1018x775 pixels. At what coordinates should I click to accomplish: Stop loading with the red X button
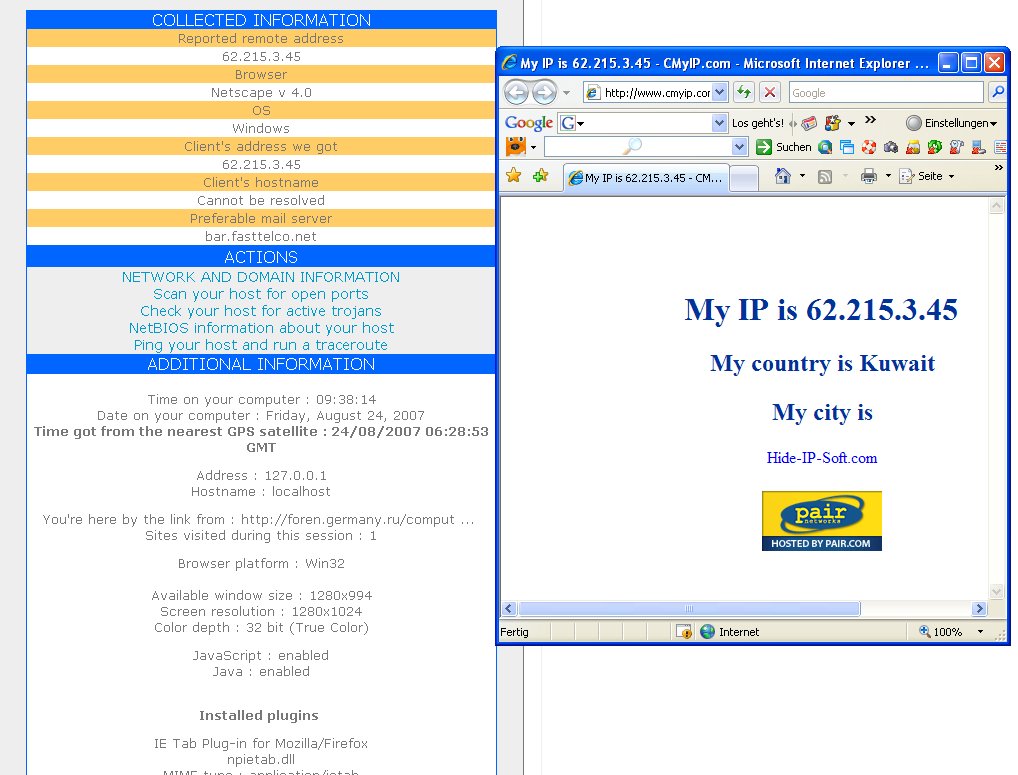(769, 93)
